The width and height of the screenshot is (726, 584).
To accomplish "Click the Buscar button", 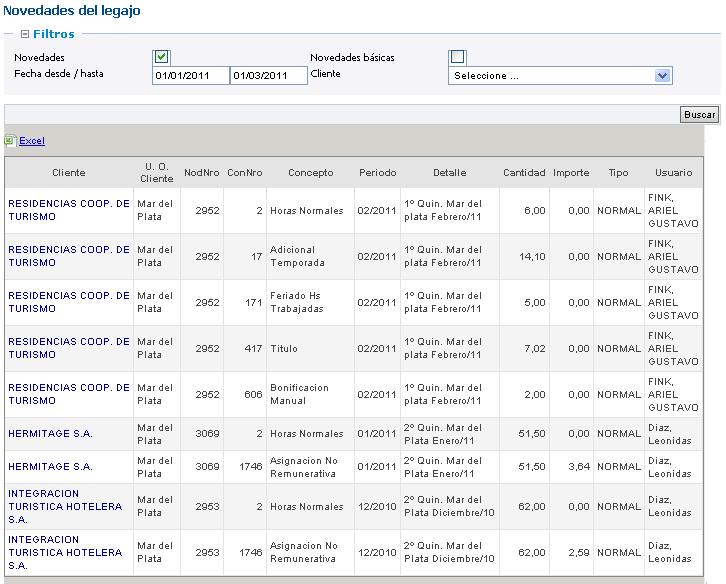I will [699, 115].
